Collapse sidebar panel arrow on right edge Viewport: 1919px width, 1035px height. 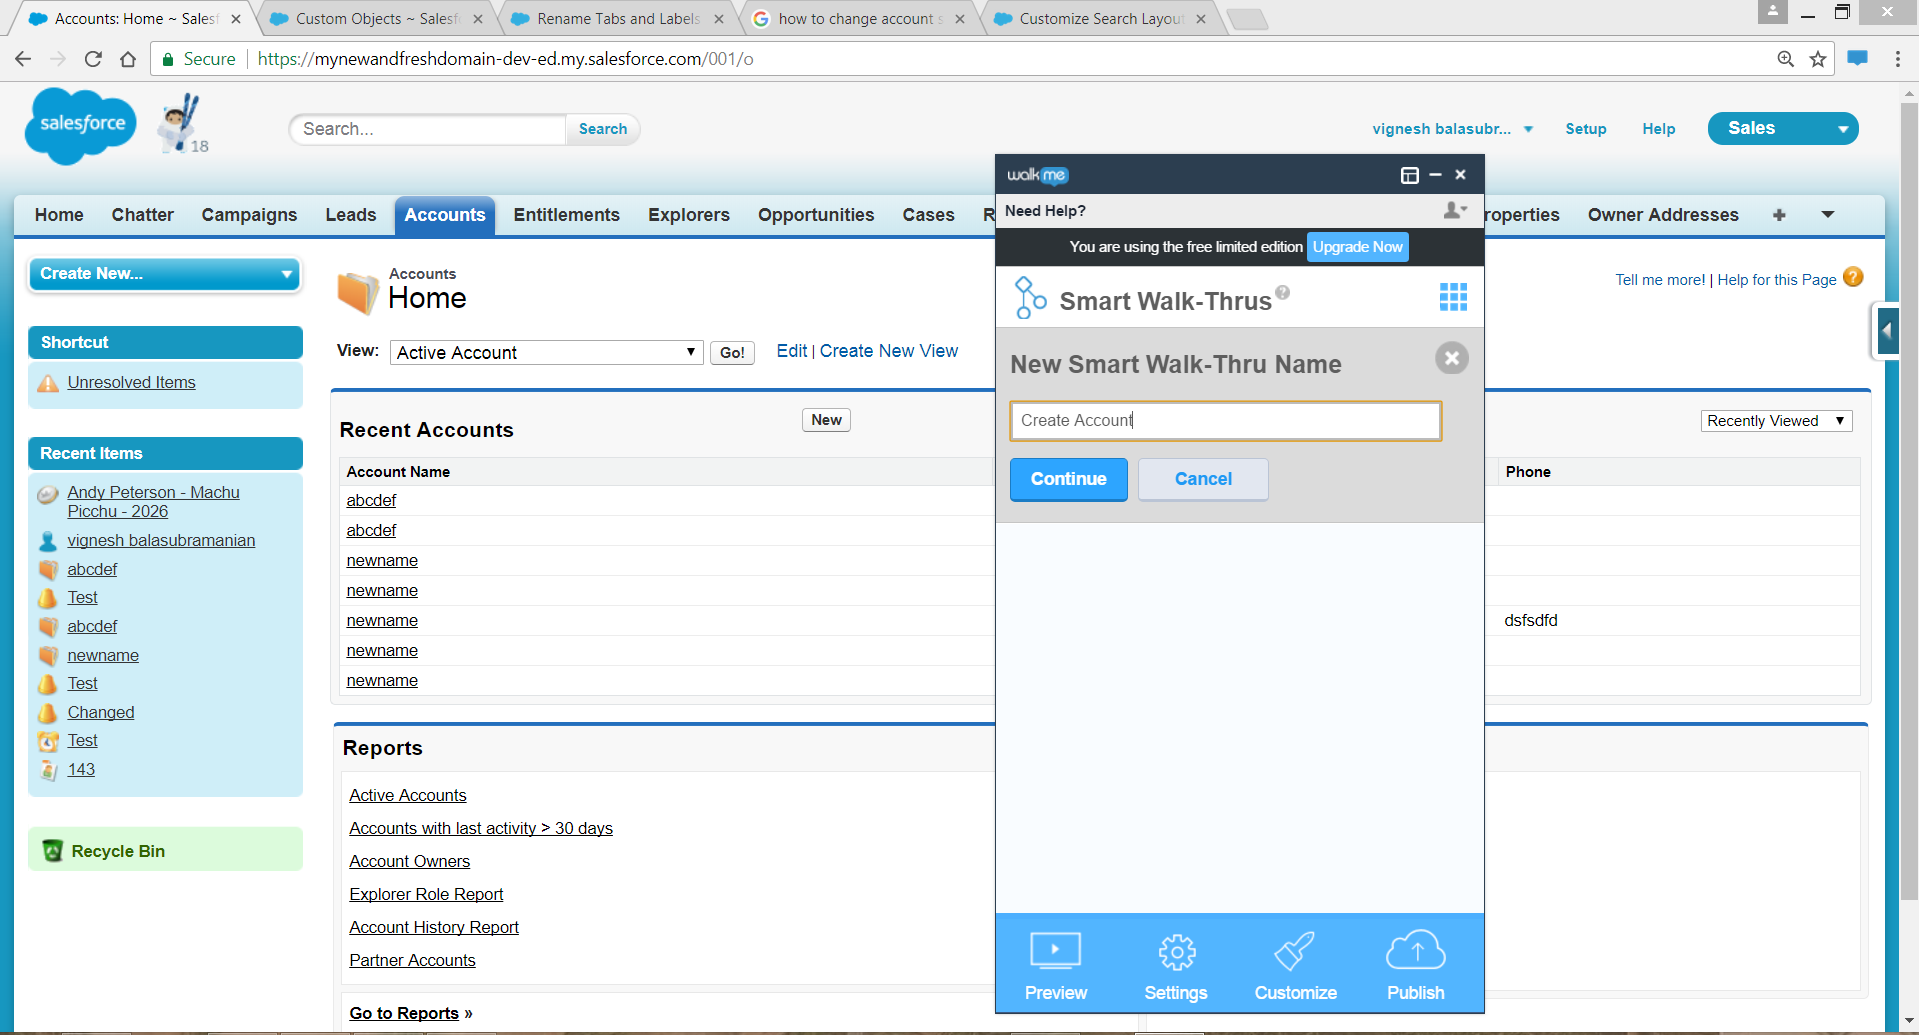[1887, 330]
